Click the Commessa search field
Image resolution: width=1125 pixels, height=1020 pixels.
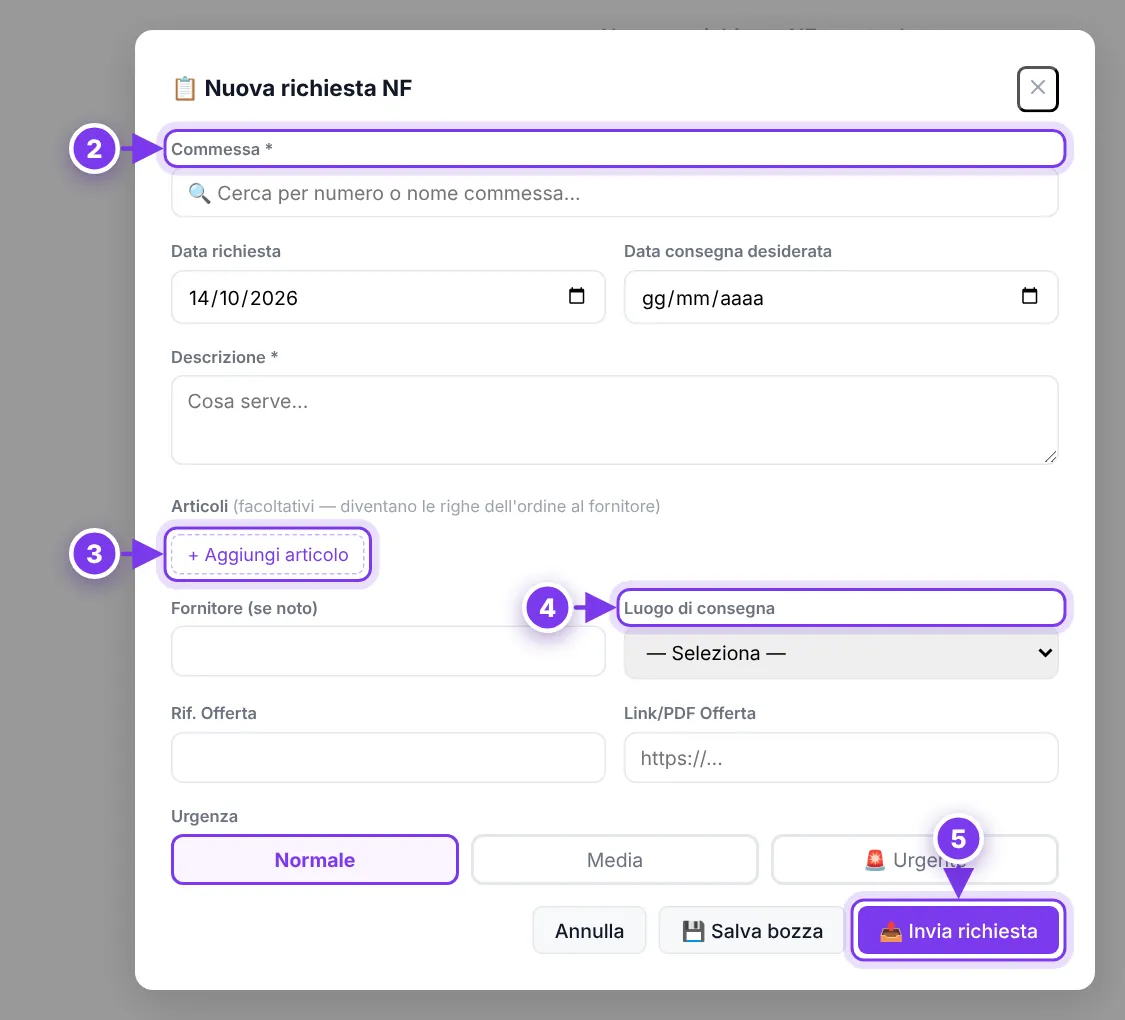(614, 194)
